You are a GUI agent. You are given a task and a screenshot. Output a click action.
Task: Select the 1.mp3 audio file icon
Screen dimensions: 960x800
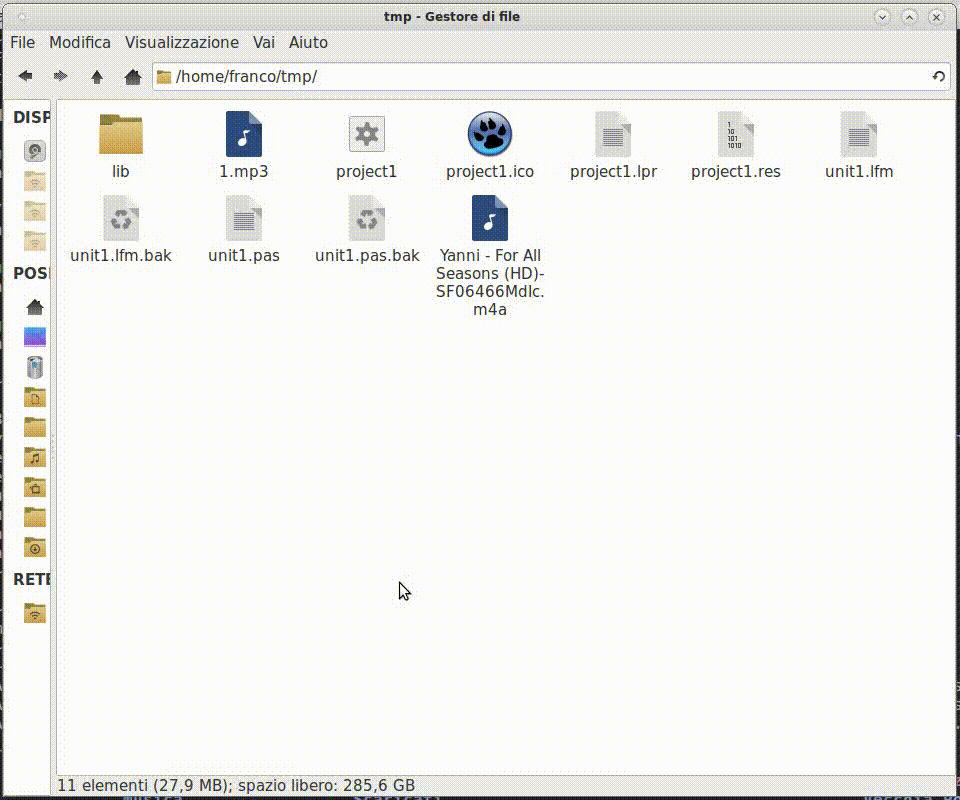244,134
